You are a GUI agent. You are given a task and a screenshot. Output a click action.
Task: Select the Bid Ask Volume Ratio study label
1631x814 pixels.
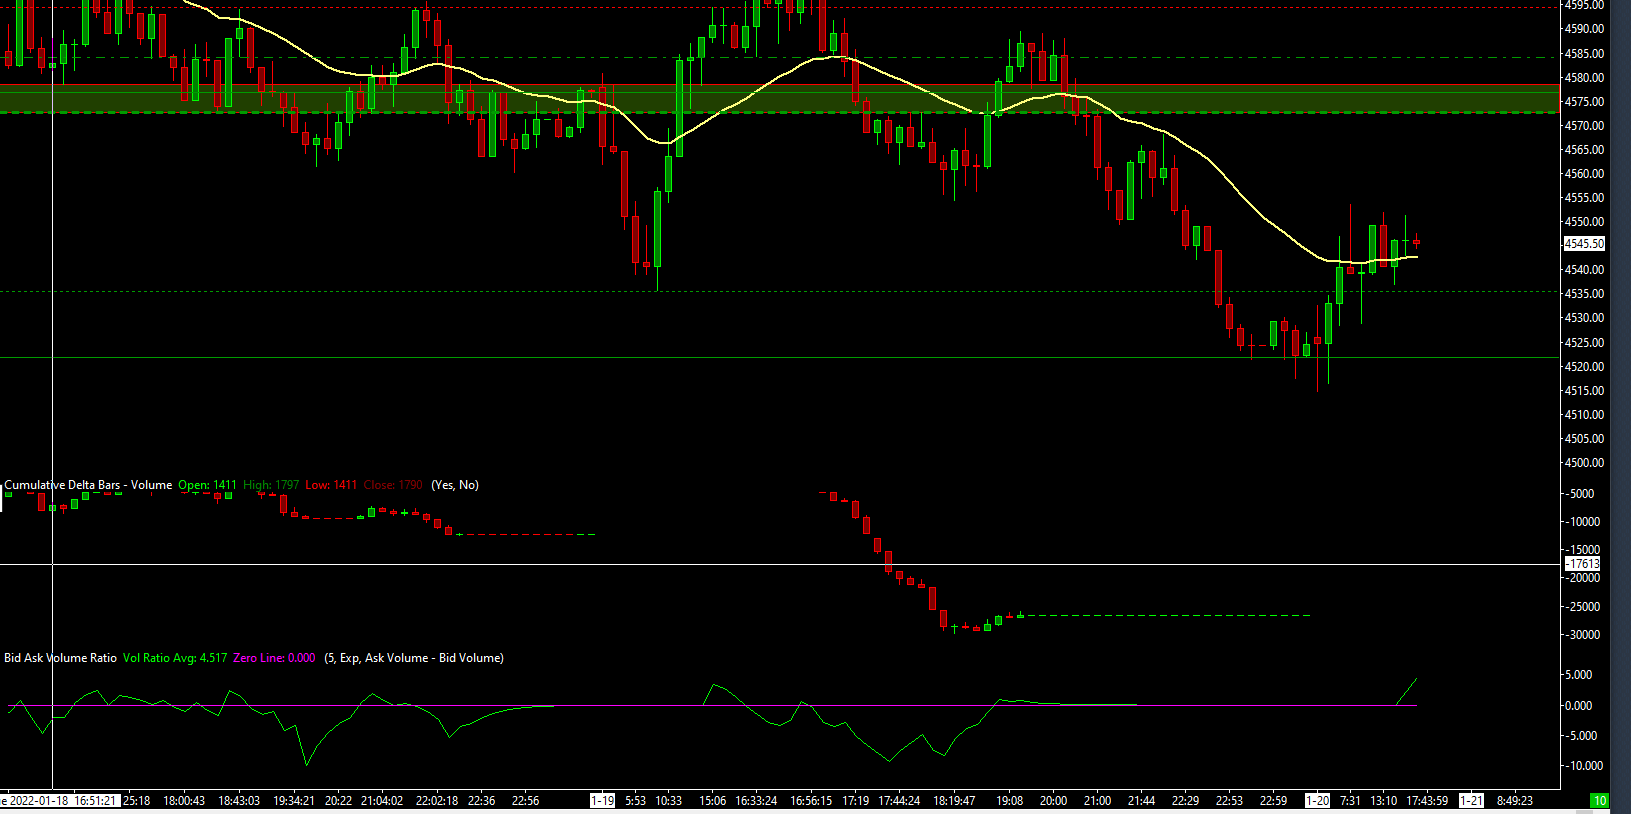click(x=60, y=658)
